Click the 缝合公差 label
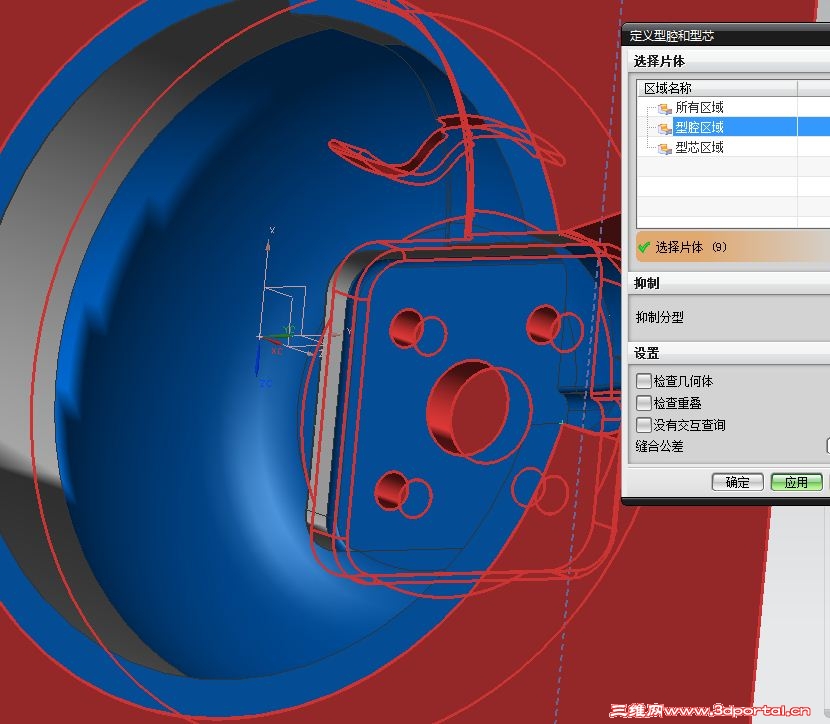The width and height of the screenshot is (830, 724). pos(660,446)
